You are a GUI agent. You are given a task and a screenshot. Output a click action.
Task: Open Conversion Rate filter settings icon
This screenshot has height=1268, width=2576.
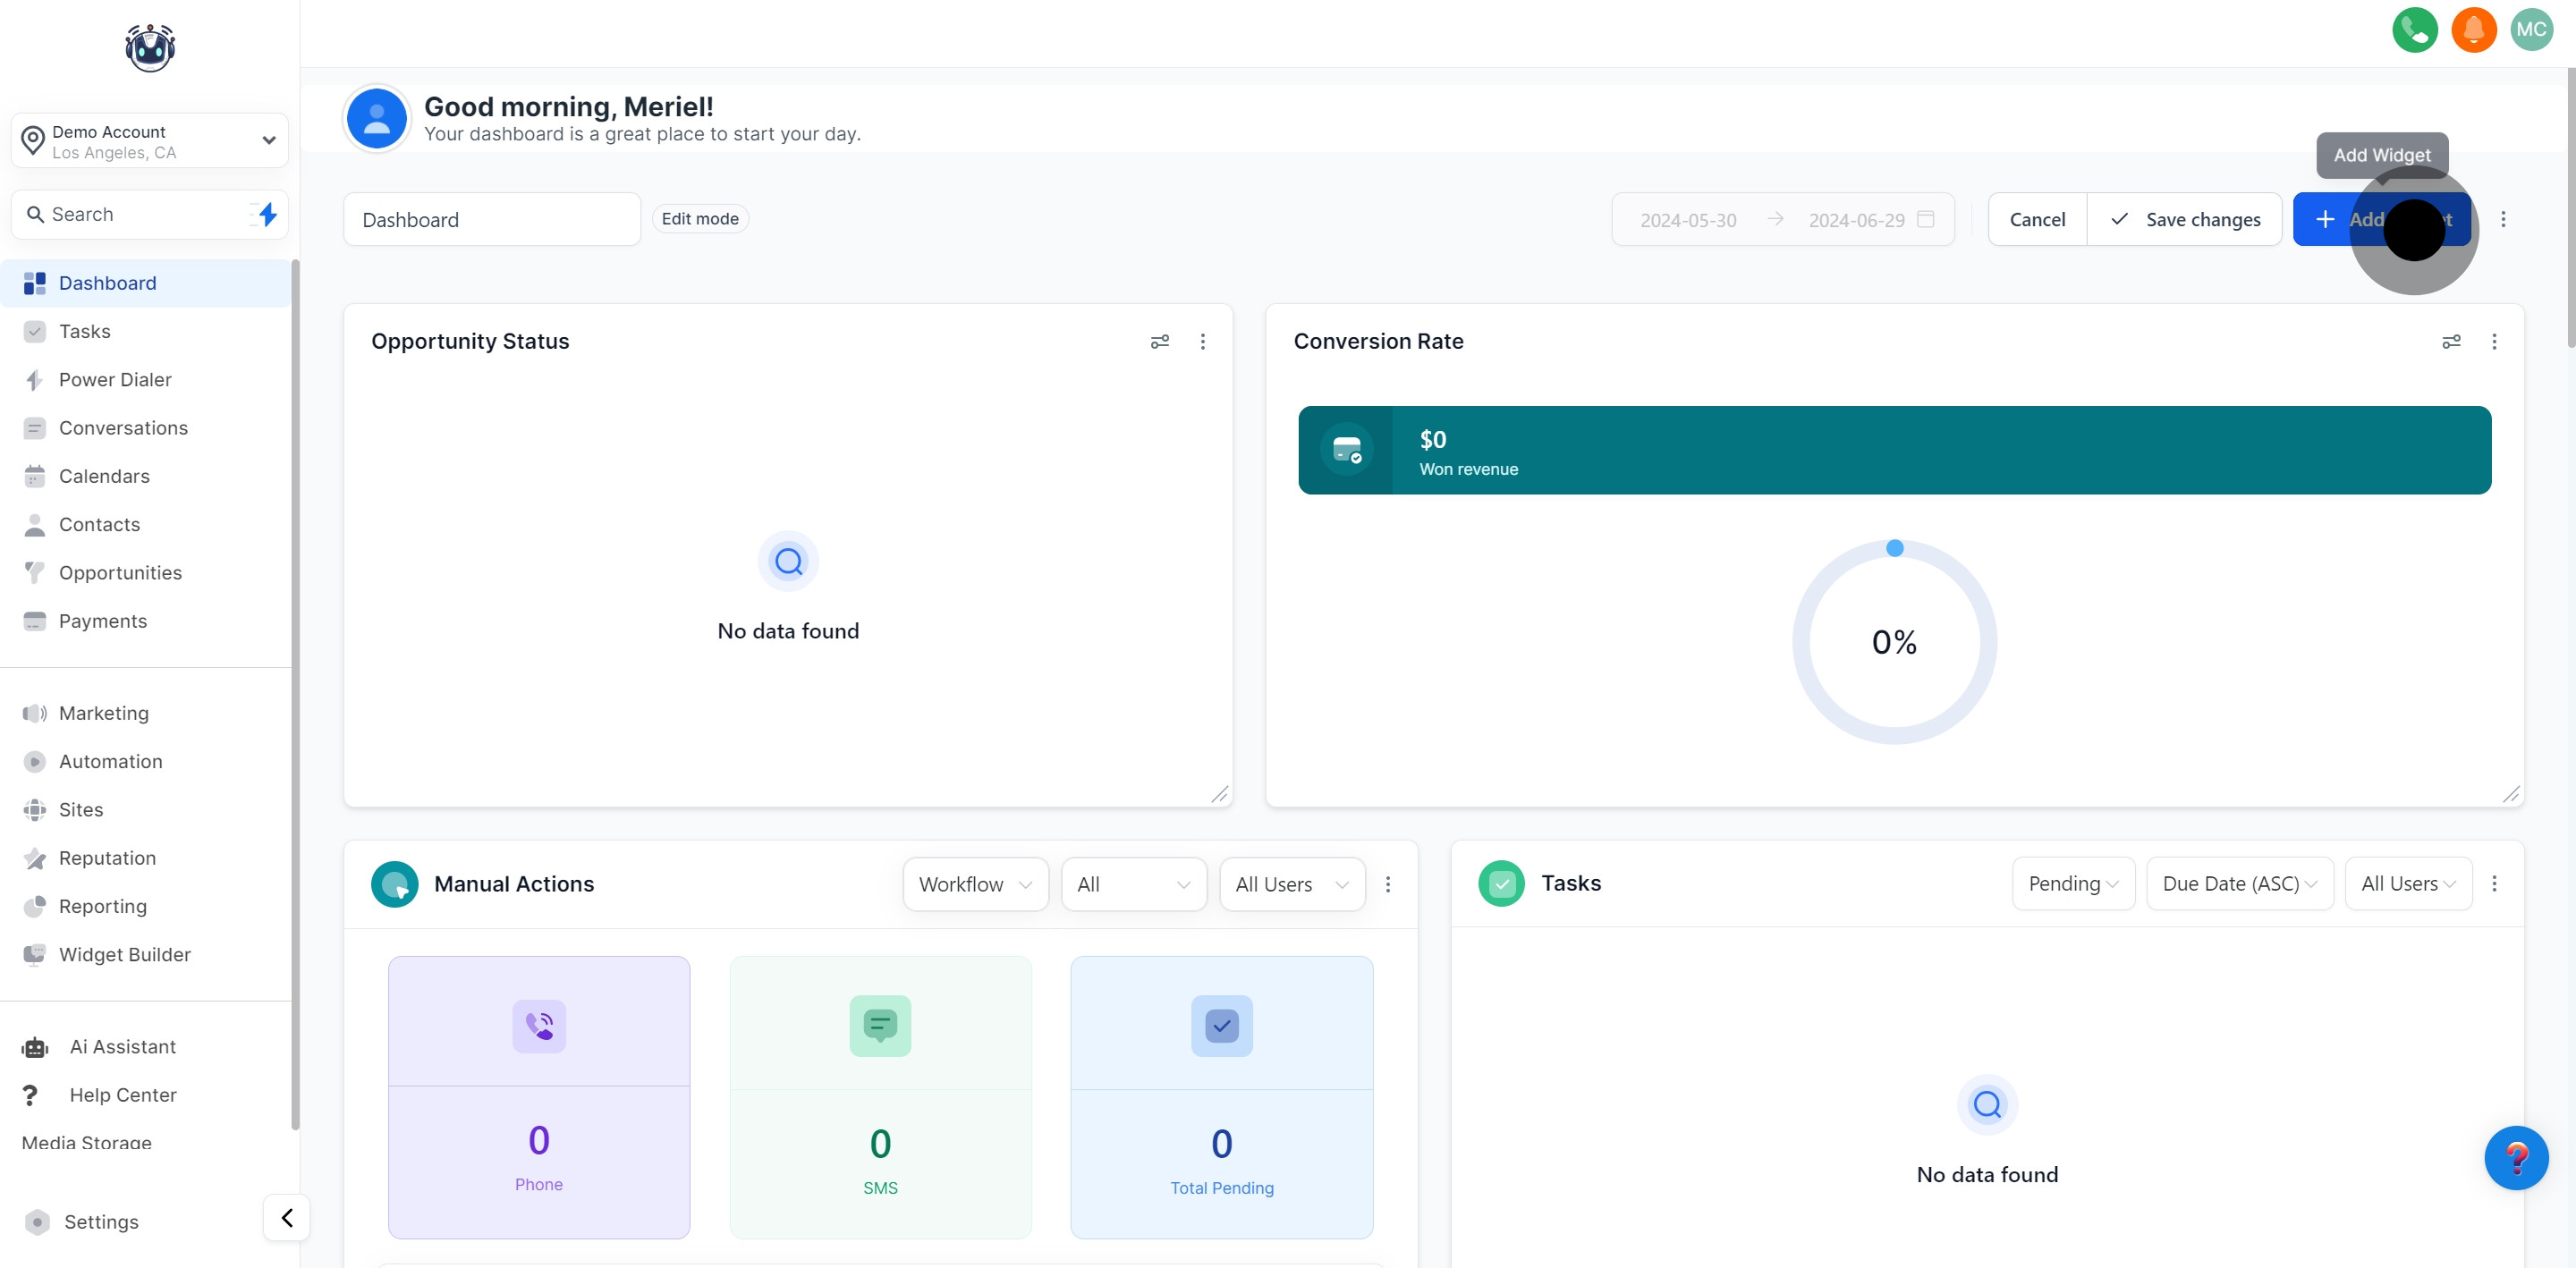pyautogui.click(x=2451, y=342)
